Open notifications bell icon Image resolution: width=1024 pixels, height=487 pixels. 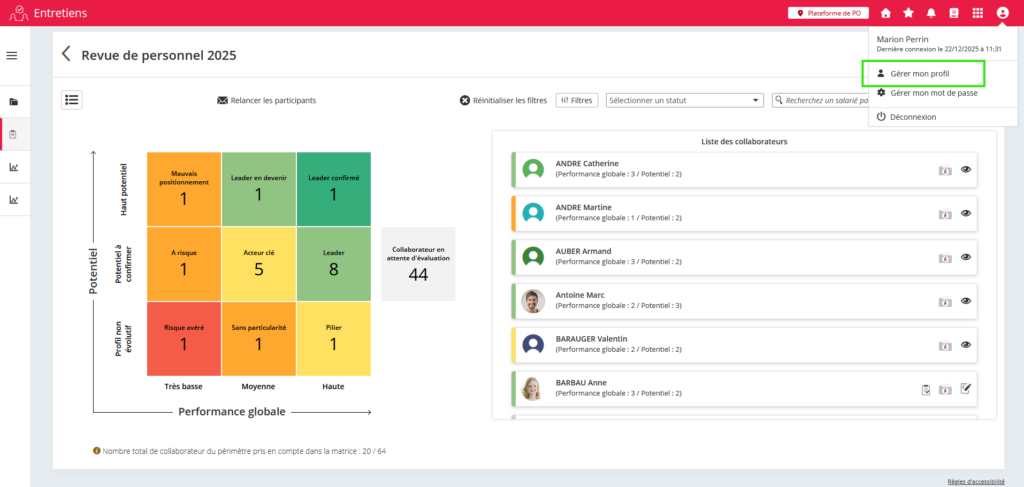pos(931,13)
